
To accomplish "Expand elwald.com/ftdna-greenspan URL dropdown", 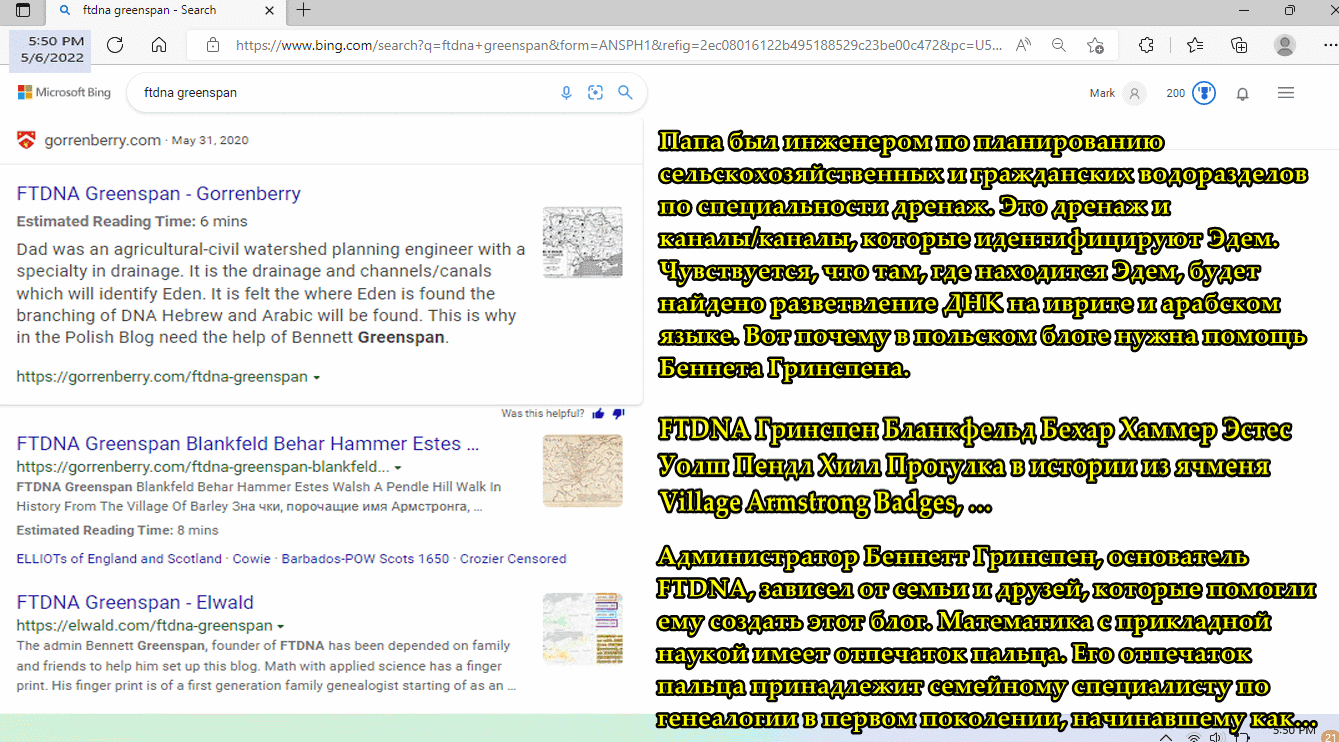I will [x=281, y=627].
